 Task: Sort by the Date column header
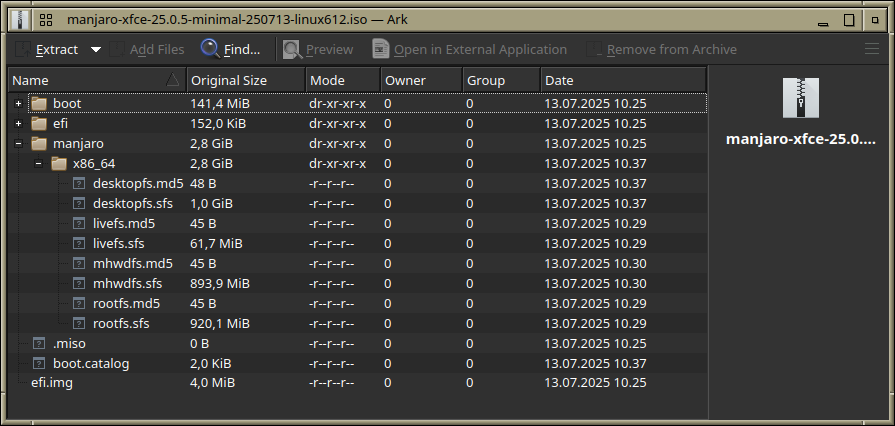pyautogui.click(x=623, y=81)
